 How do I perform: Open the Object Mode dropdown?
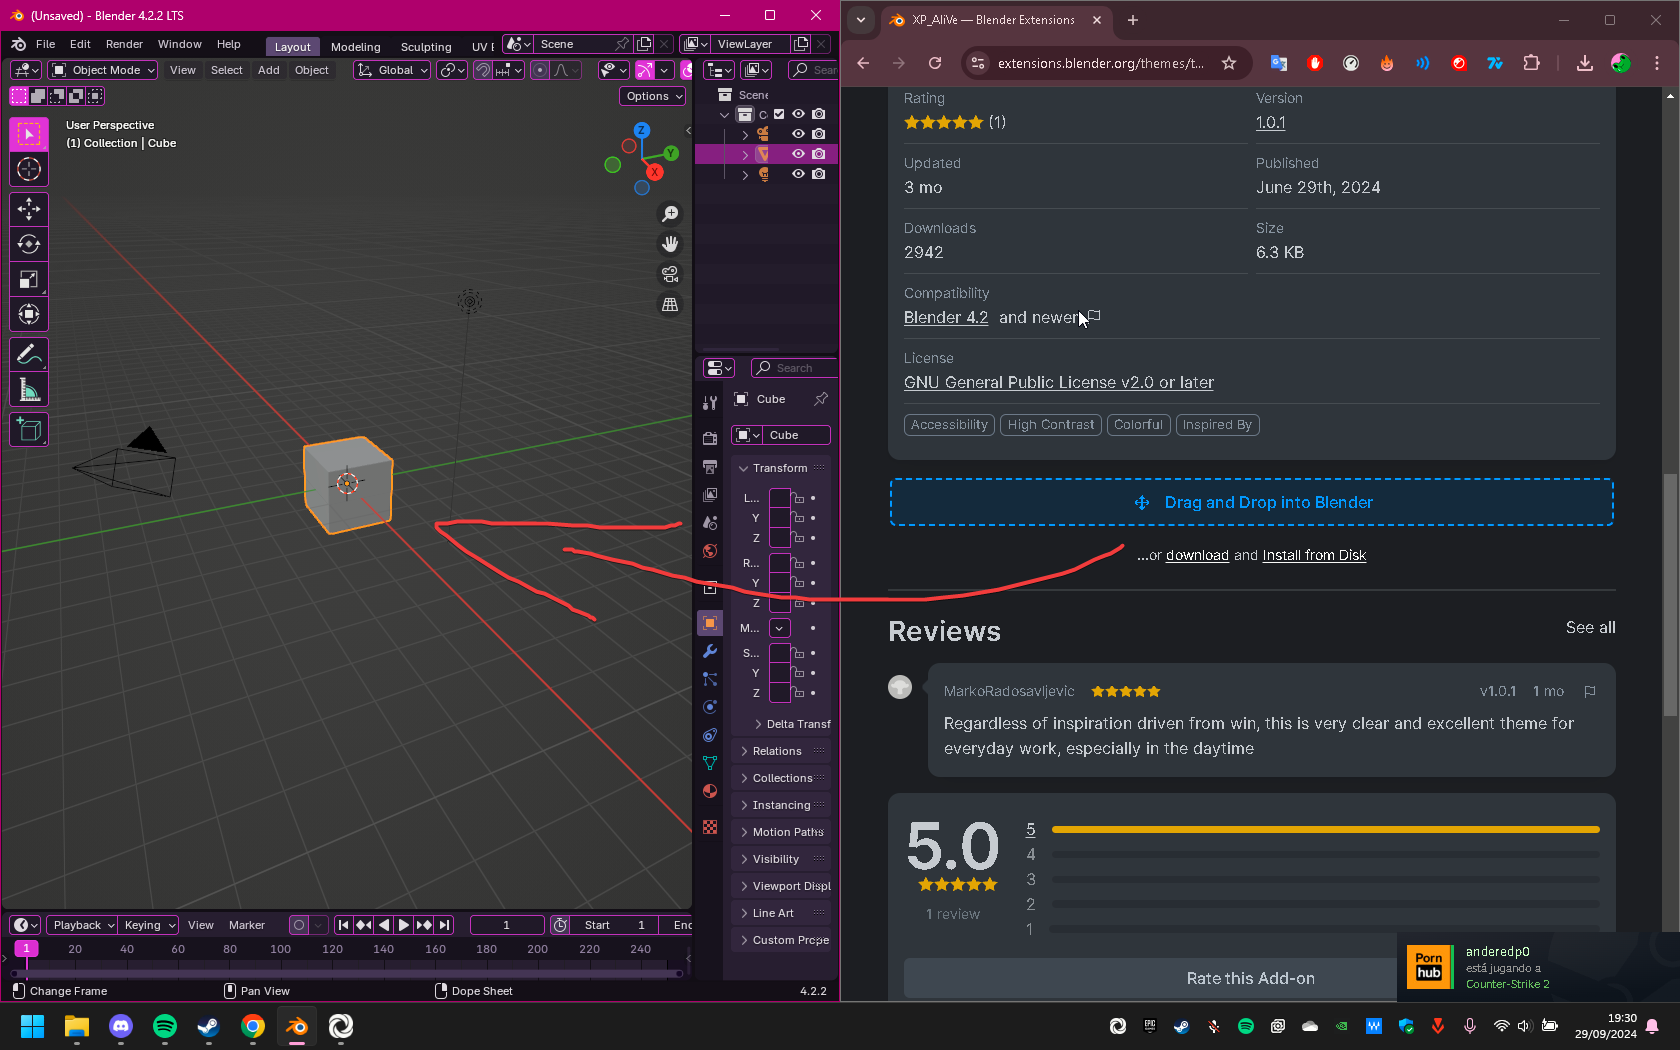coord(103,70)
